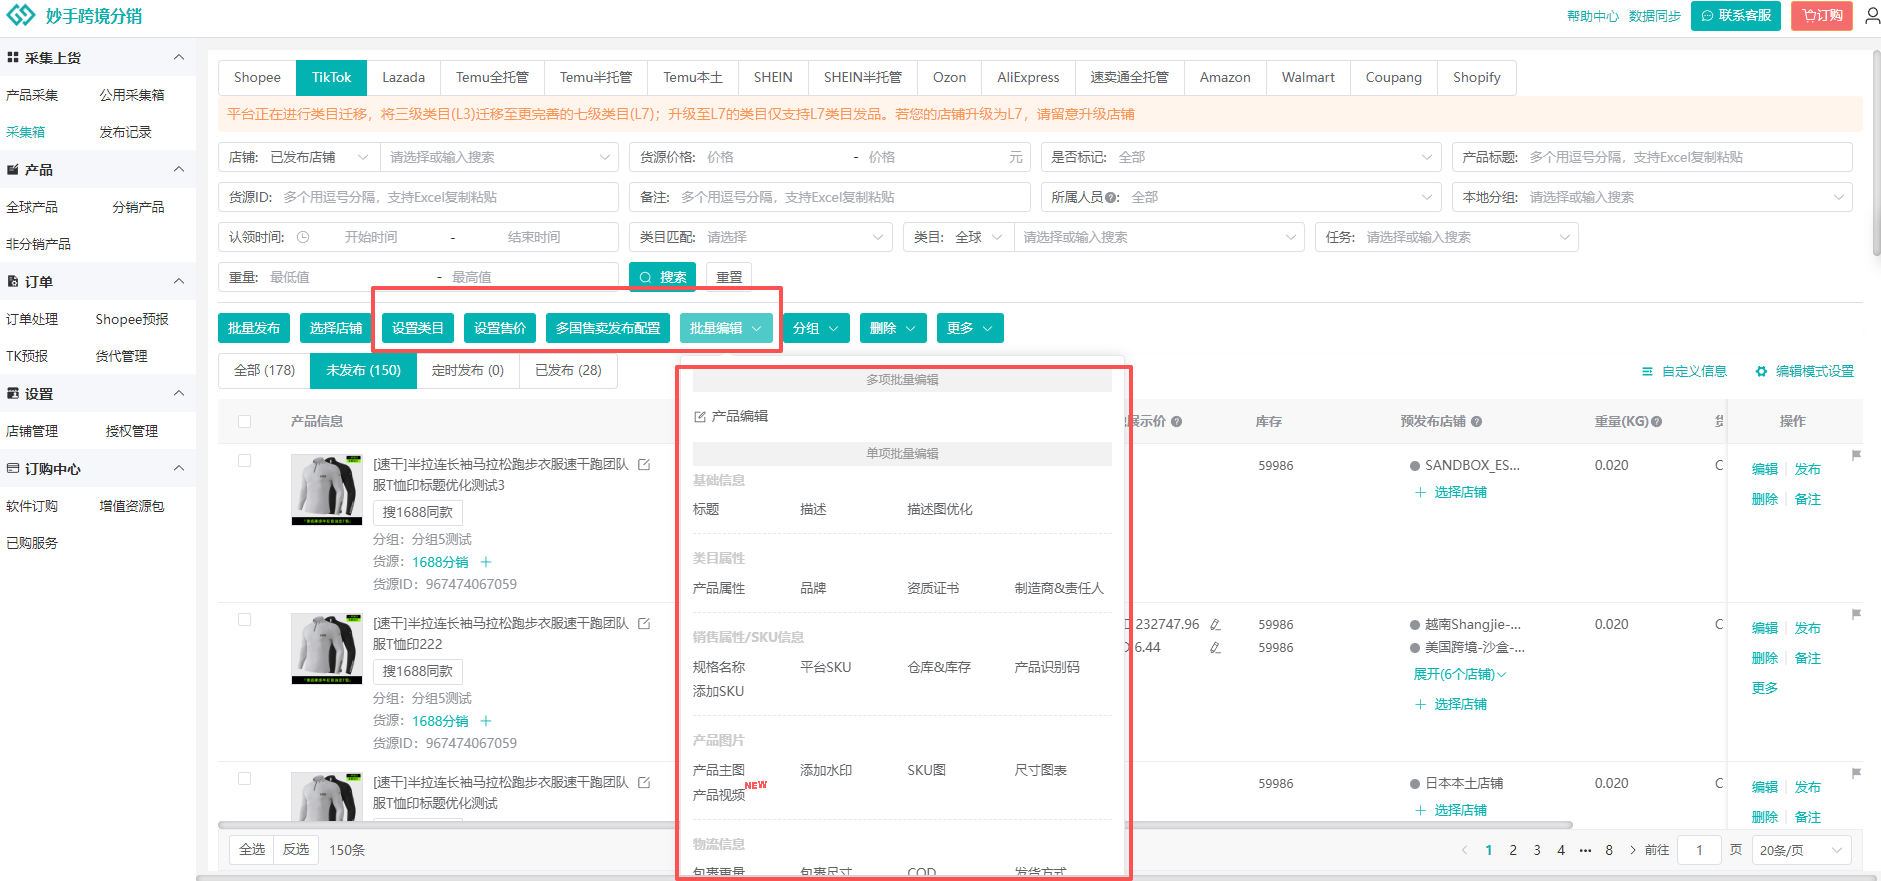Click the 批量发布 button

point(254,328)
